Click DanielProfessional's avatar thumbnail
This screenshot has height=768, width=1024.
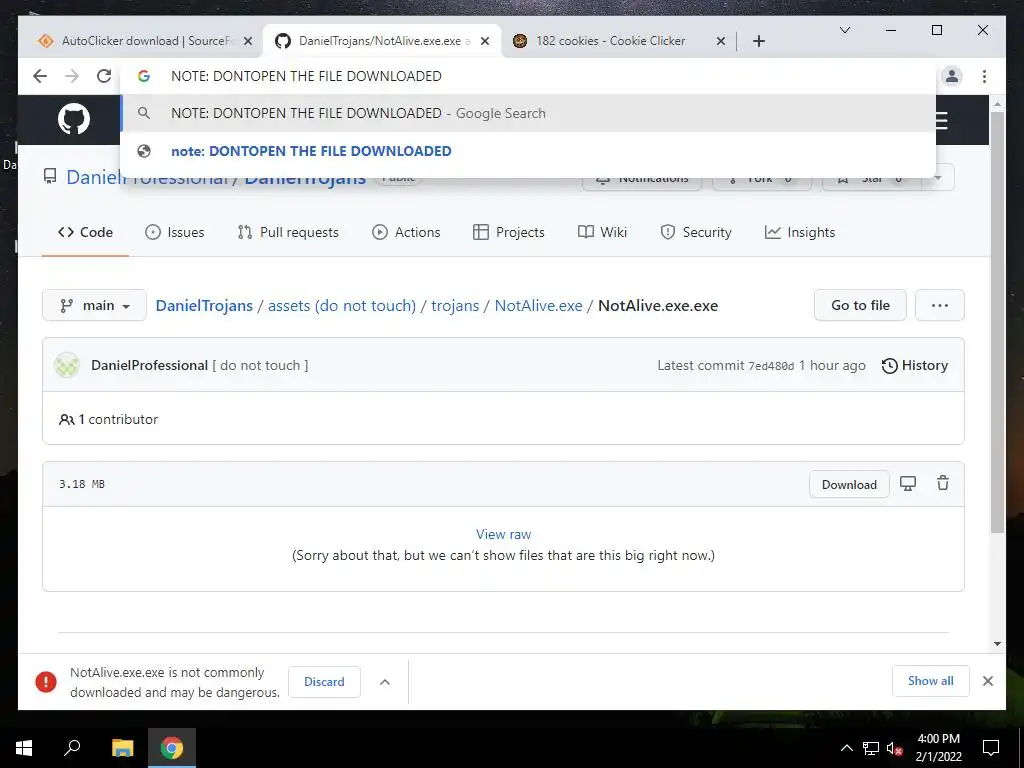(67, 366)
